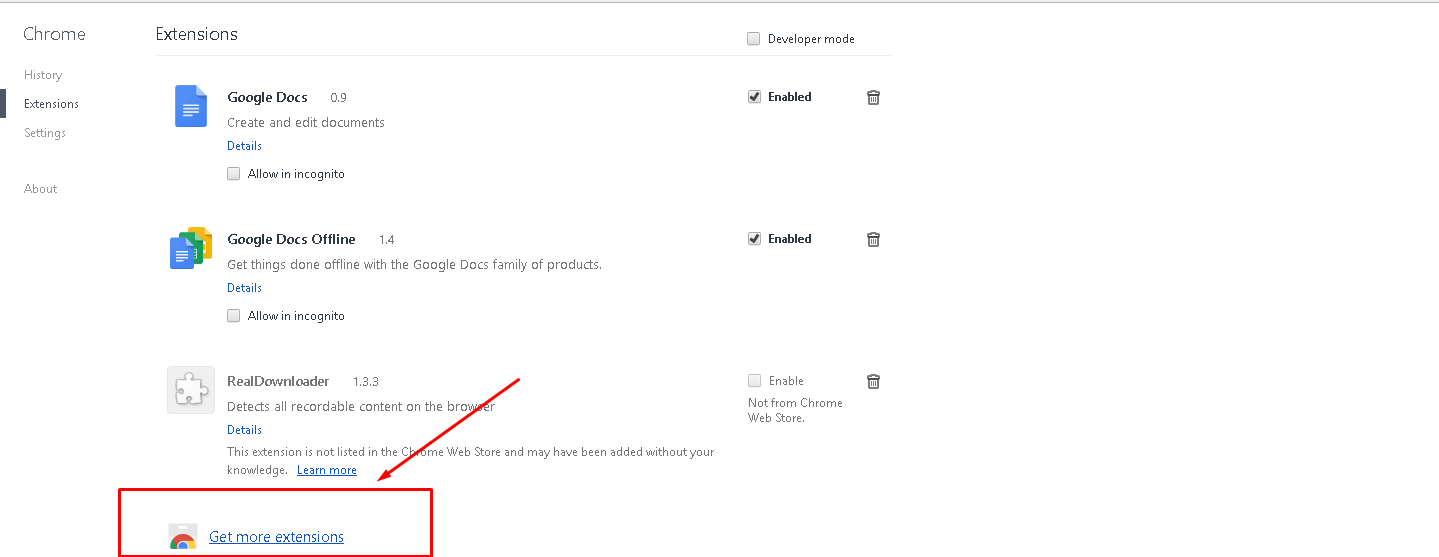Open Details link for Google Docs
Screen dimensions: 1439x557
pyautogui.click(x=244, y=146)
